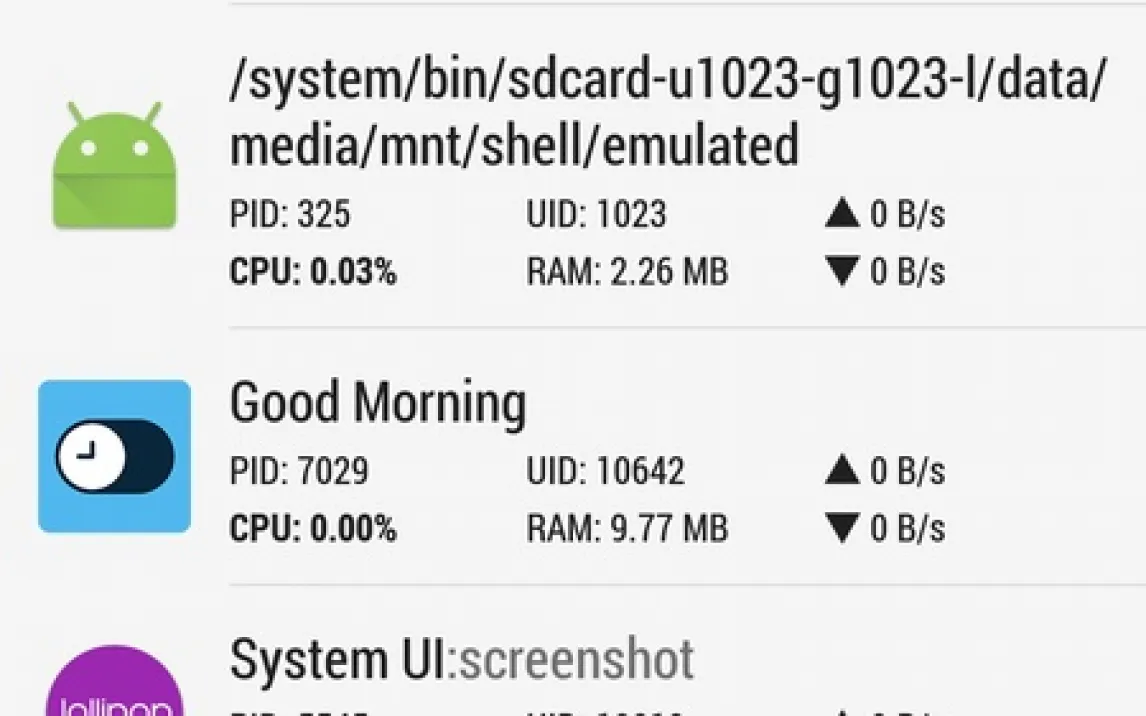Image resolution: width=1146 pixels, height=716 pixels.
Task: Open the /system/bin/sdcard process entry
Action: pos(668,82)
